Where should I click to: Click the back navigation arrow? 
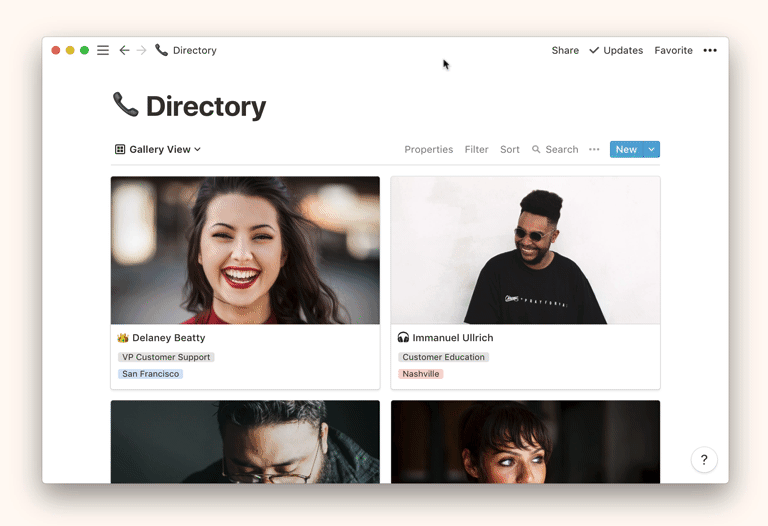click(124, 50)
